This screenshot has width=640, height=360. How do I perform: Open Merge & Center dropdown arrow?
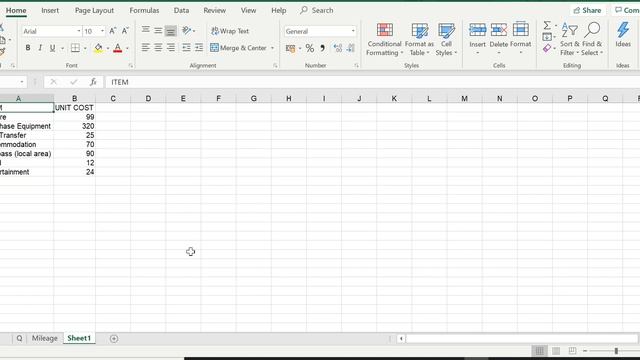pos(272,48)
